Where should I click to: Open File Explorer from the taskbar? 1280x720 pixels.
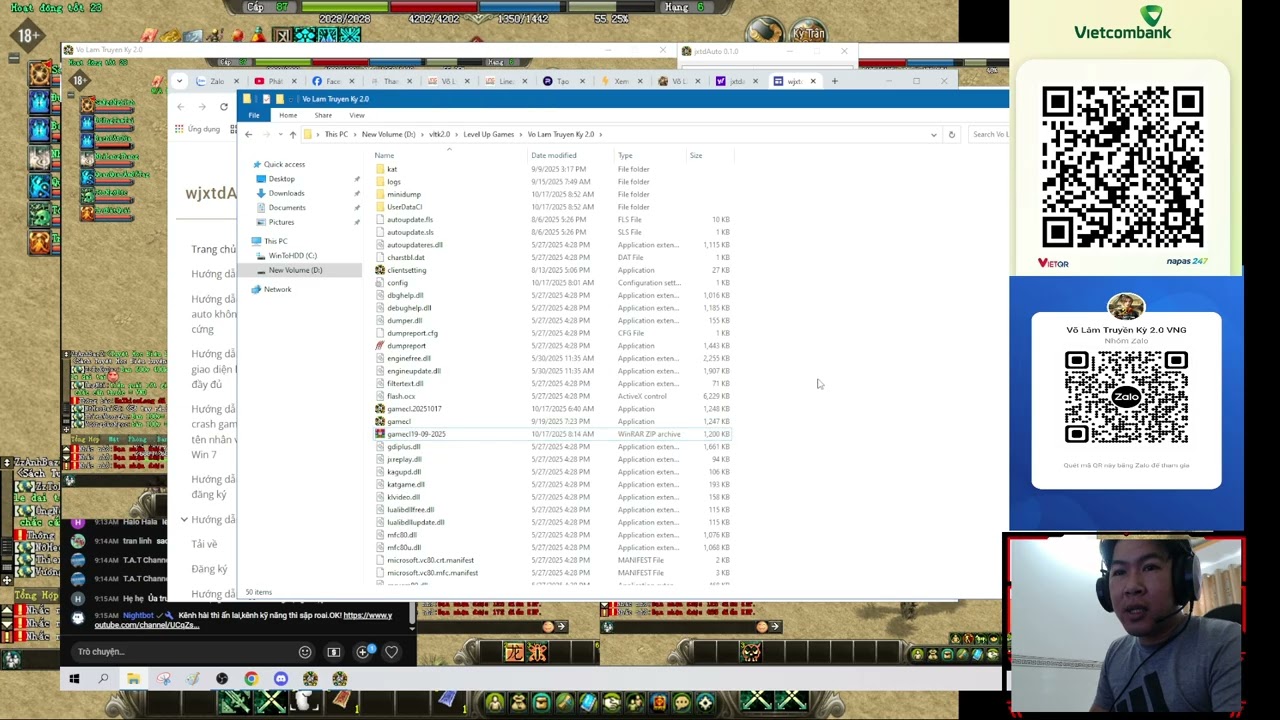pos(133,679)
